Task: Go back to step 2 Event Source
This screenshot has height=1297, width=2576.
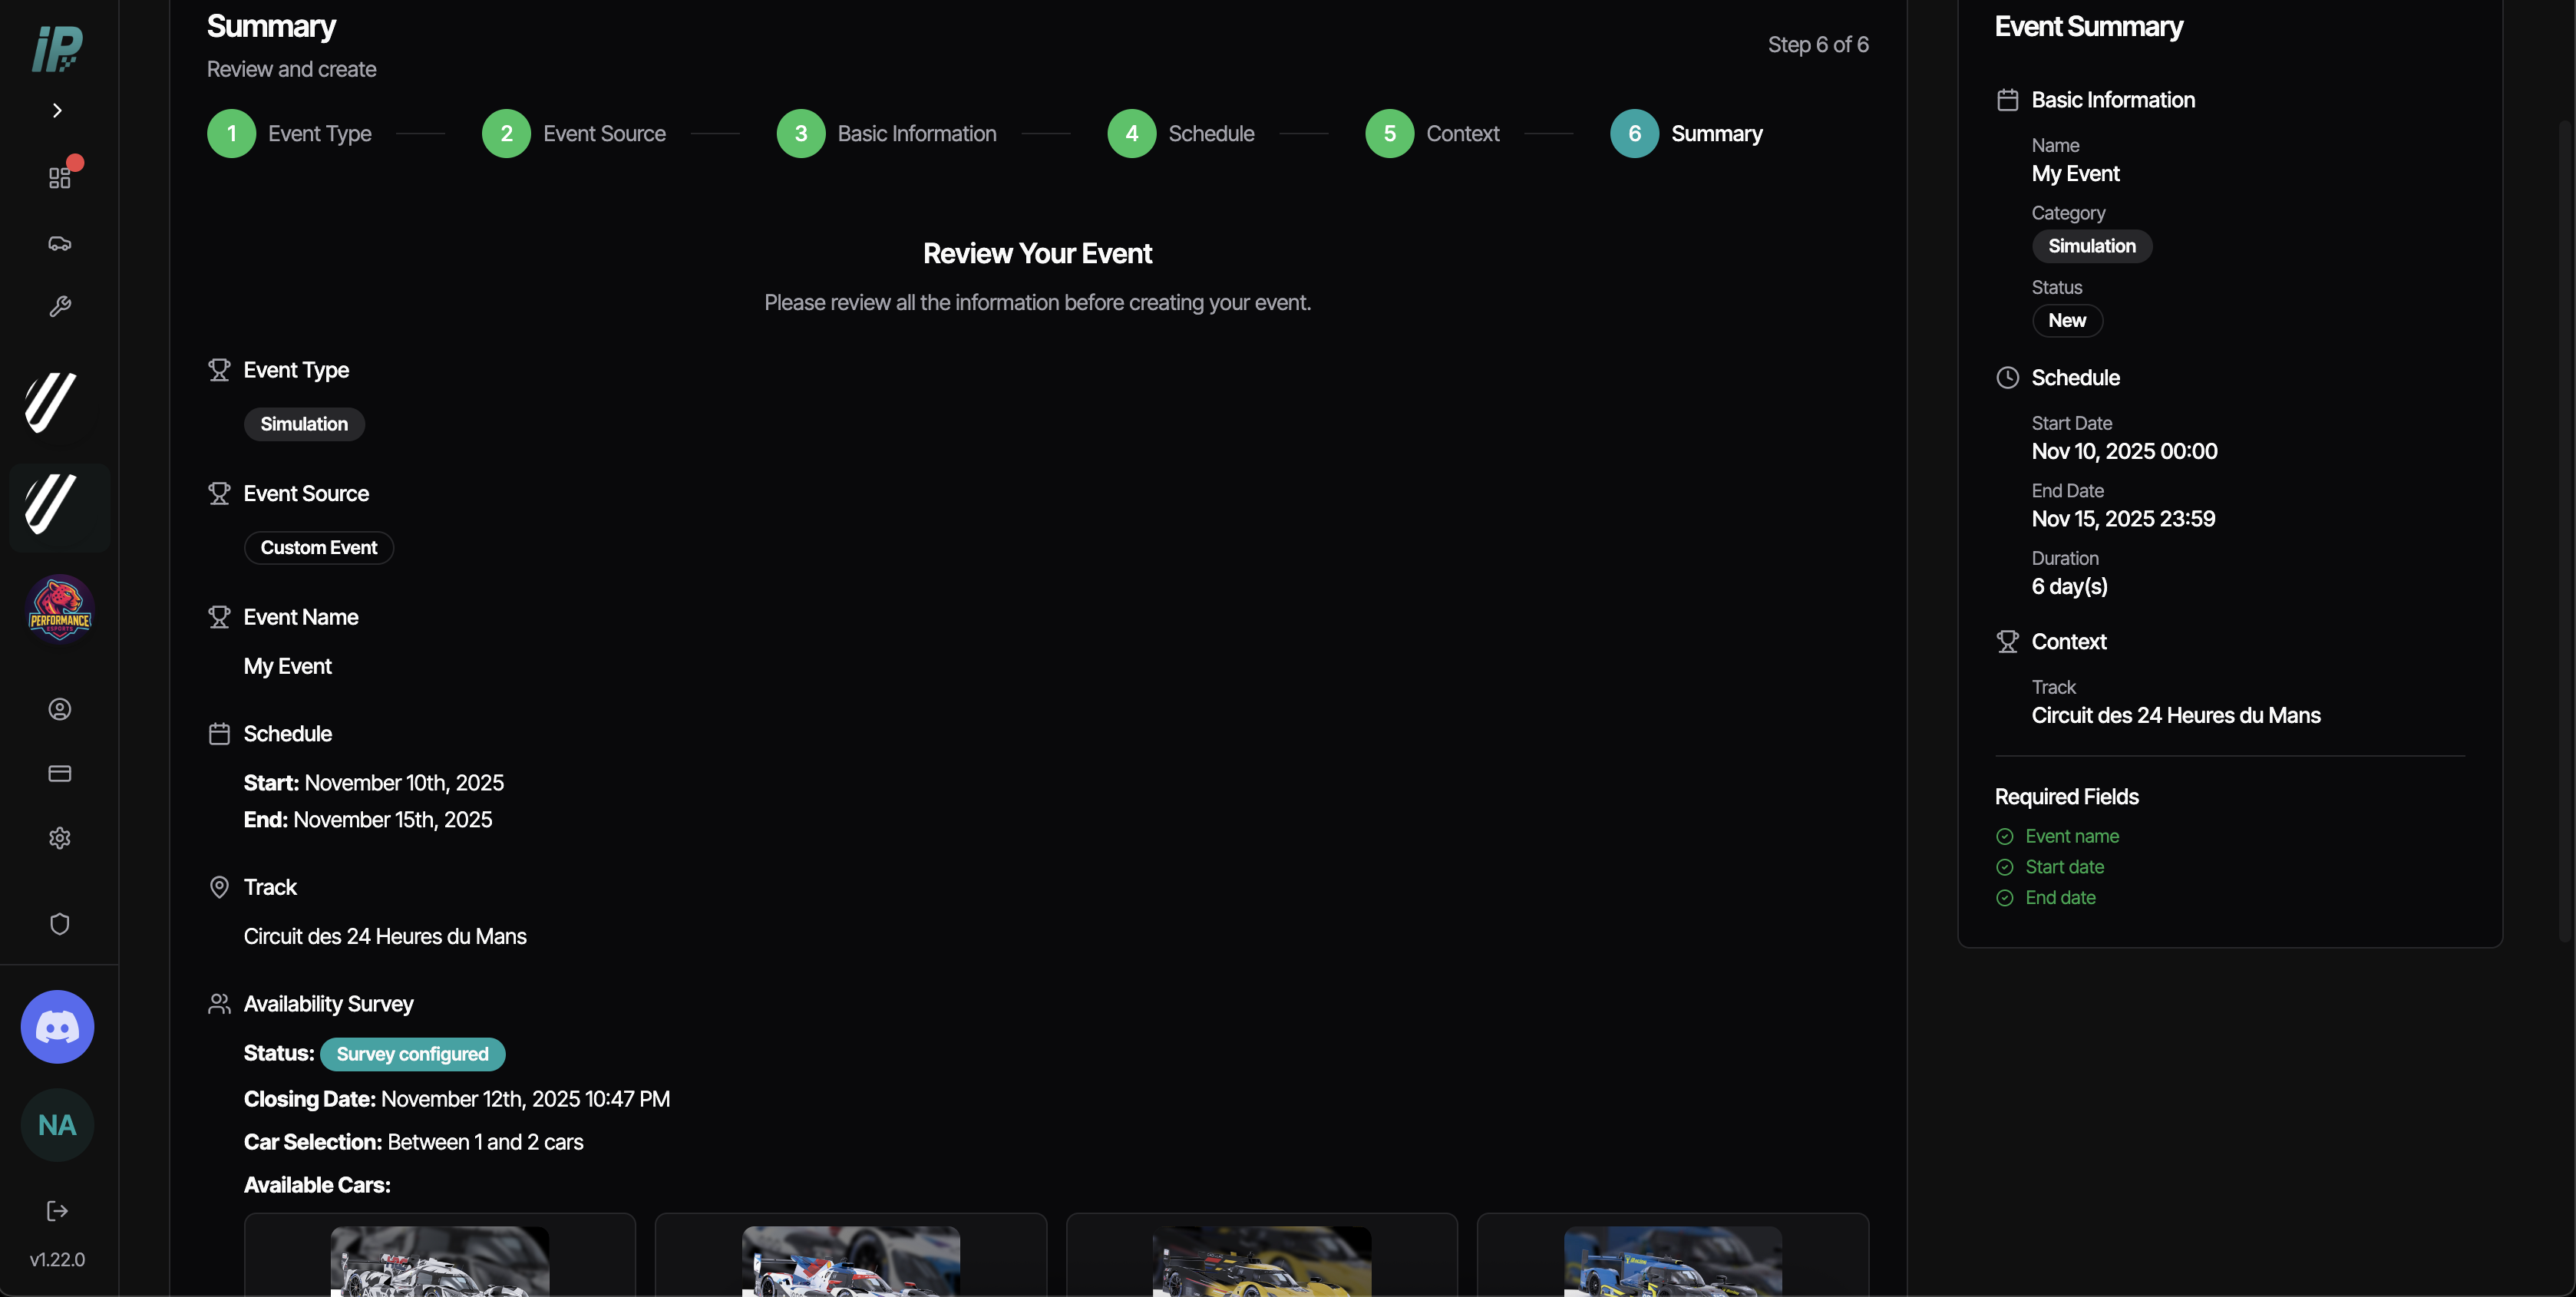Action: (573, 133)
